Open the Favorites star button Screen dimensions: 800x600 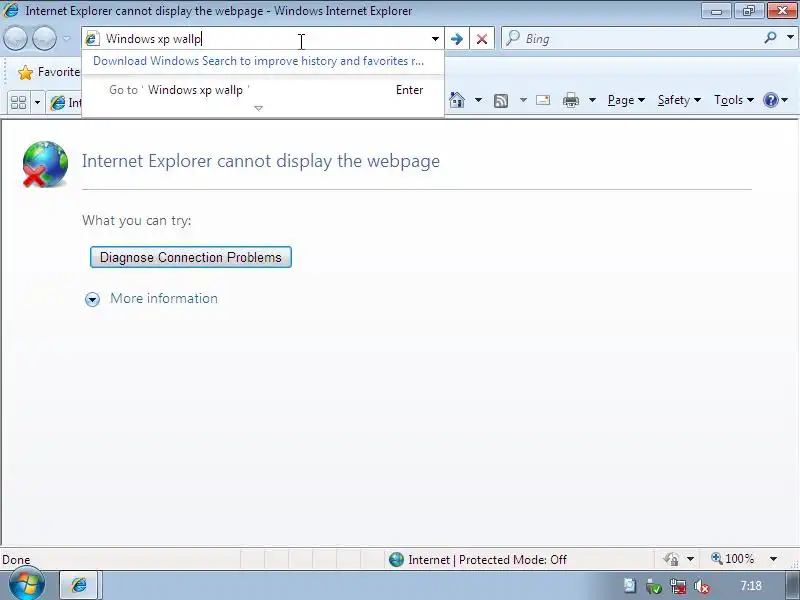point(48,72)
